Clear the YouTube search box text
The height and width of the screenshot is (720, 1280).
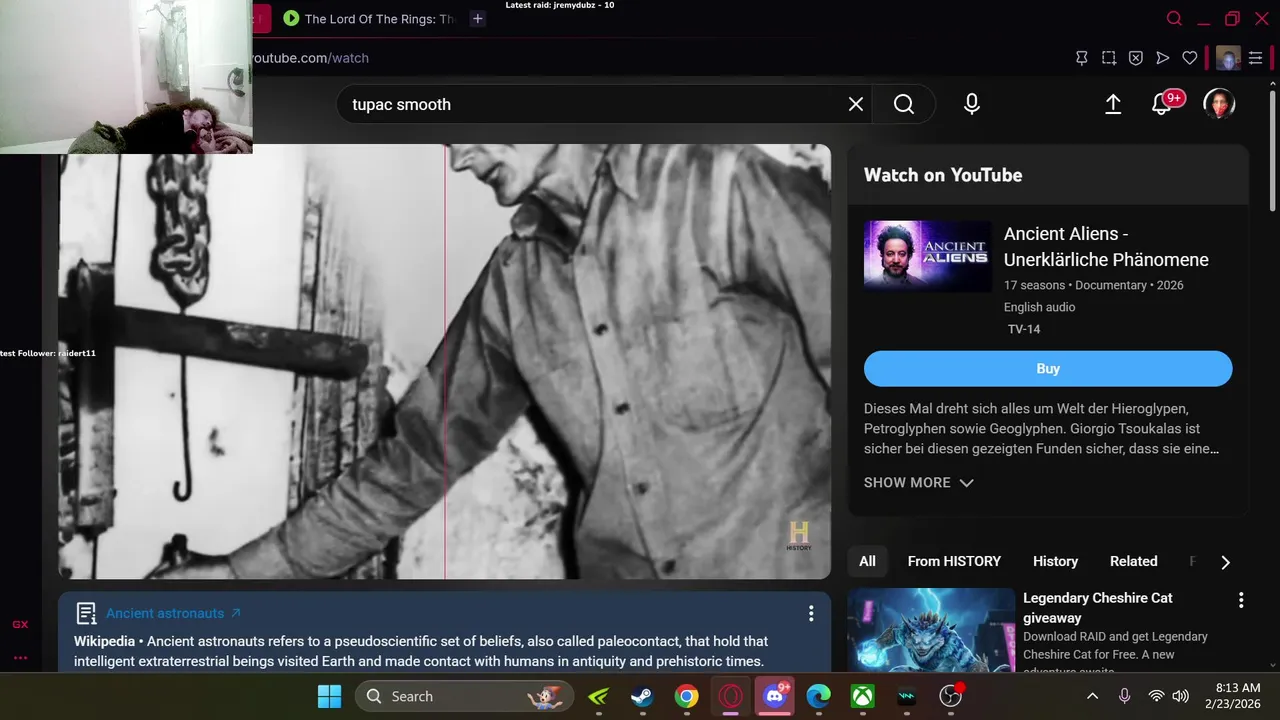(x=856, y=104)
